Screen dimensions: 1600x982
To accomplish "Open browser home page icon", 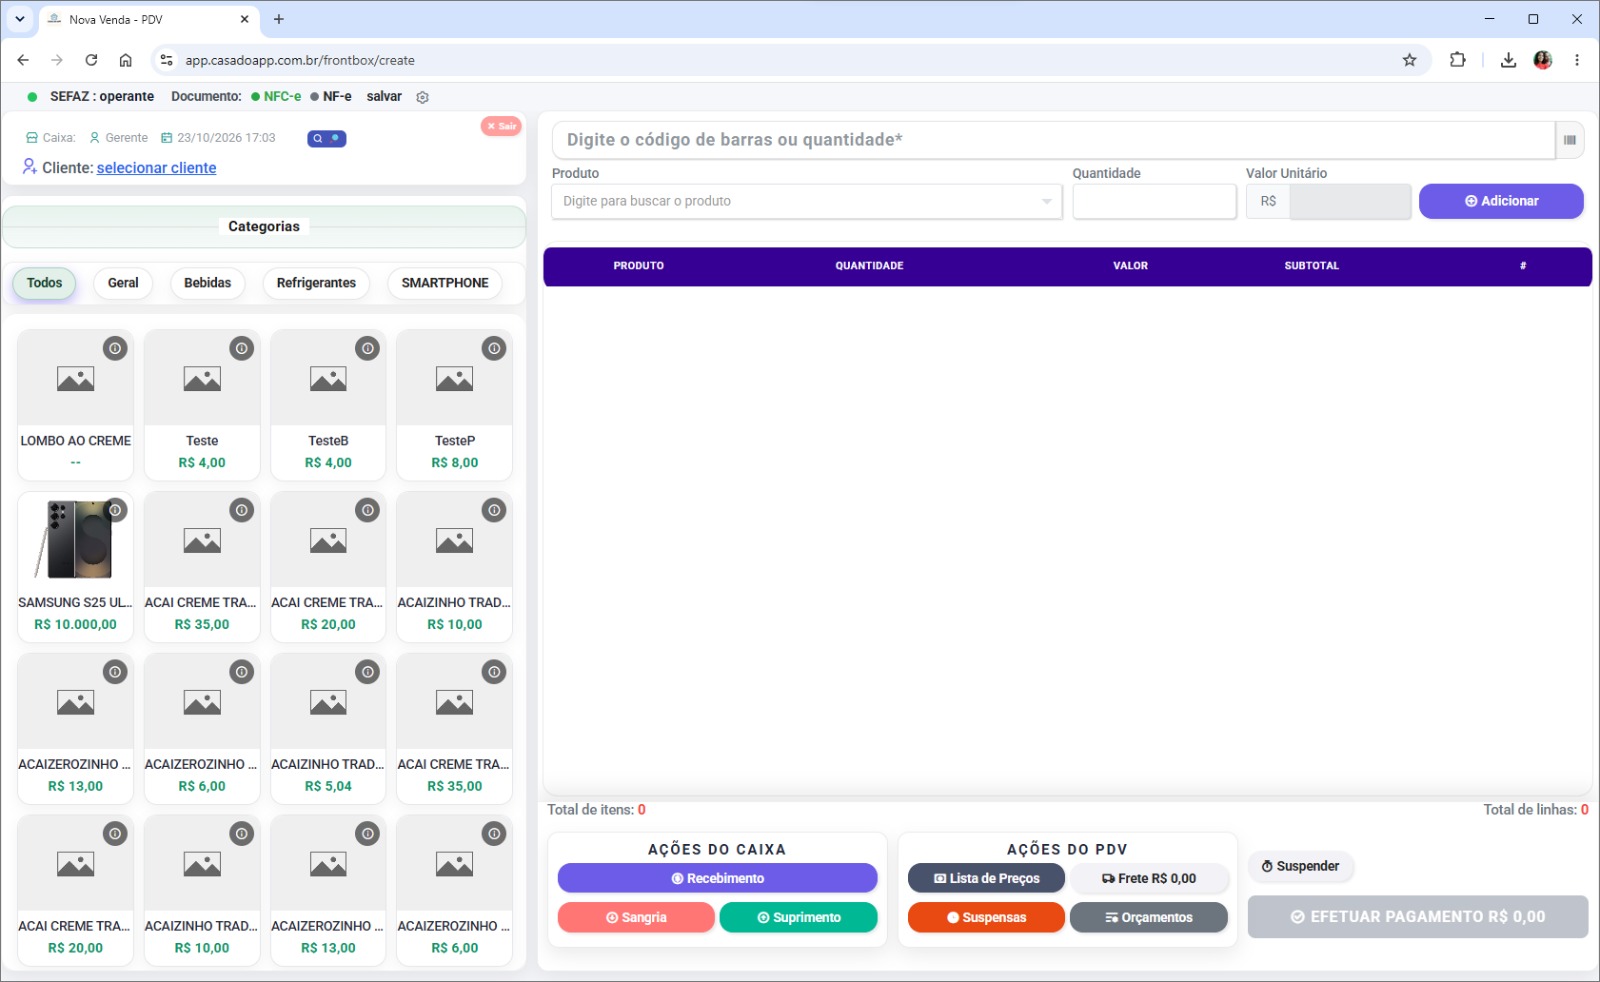I will pos(125,60).
